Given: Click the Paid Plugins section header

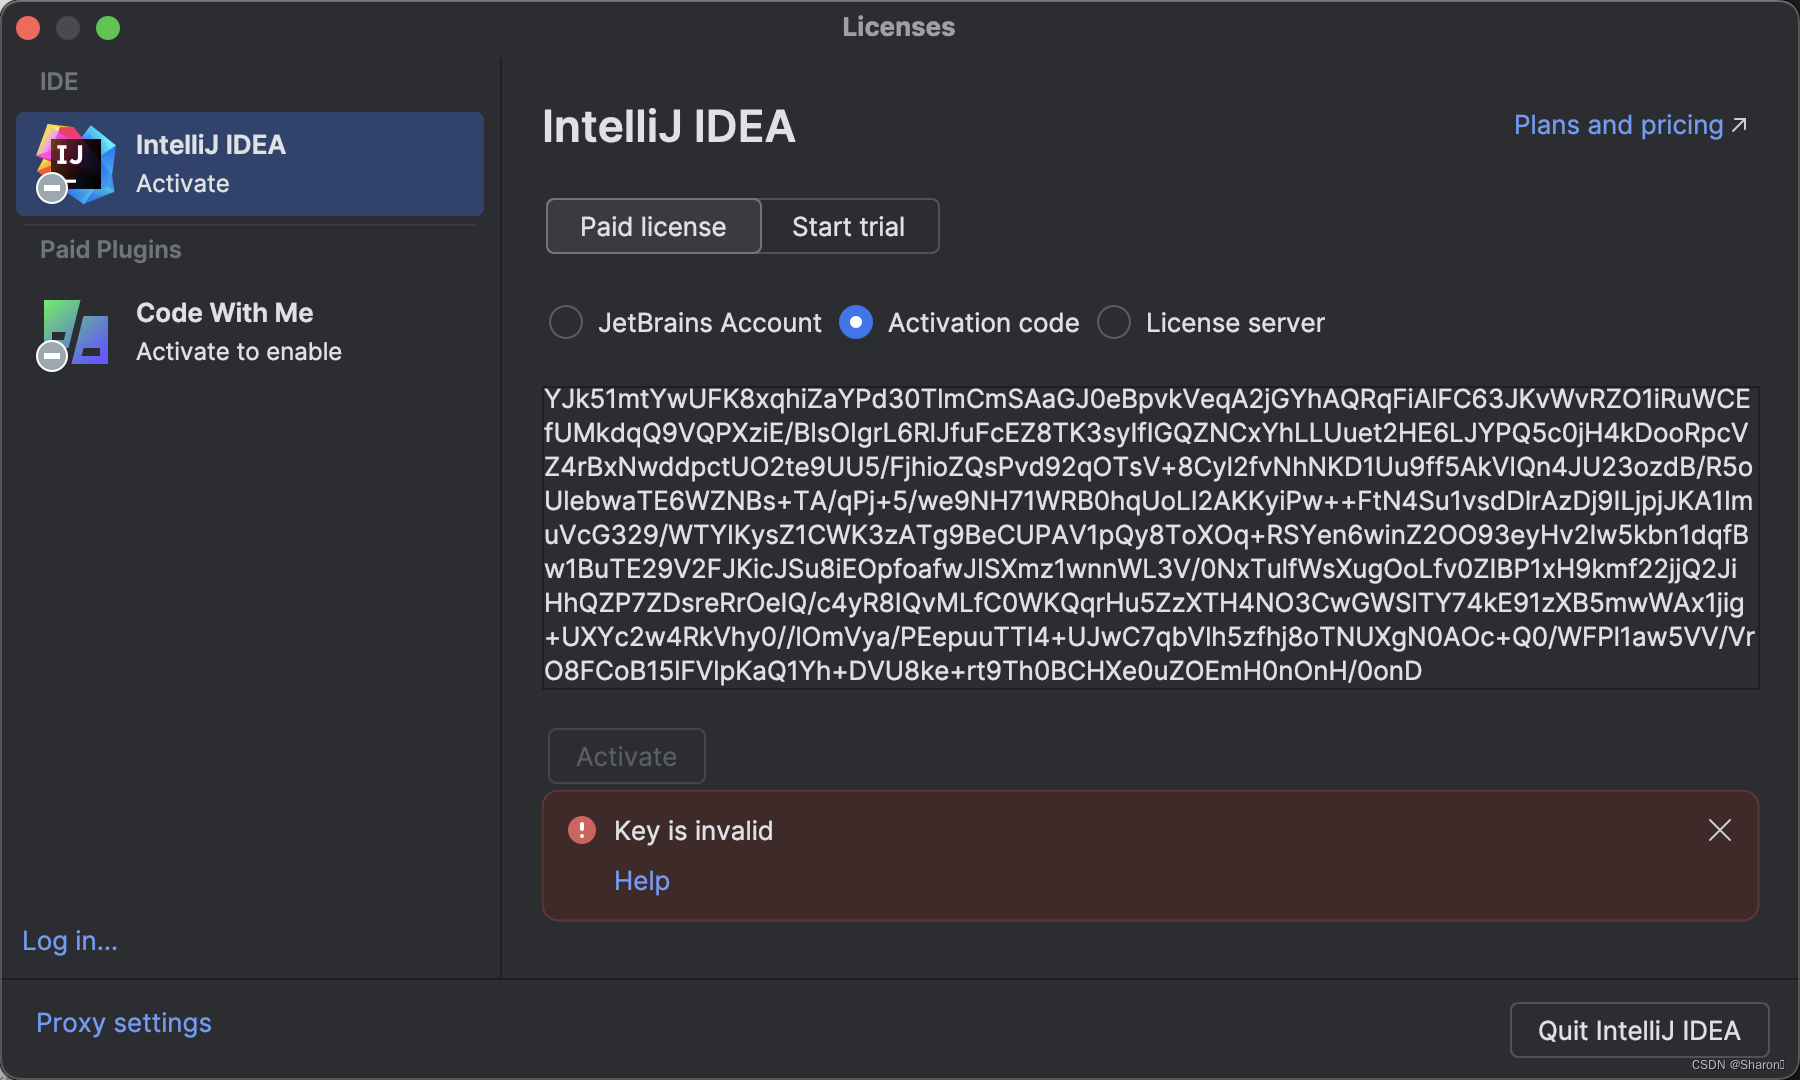Looking at the screenshot, I should pyautogui.click(x=110, y=249).
